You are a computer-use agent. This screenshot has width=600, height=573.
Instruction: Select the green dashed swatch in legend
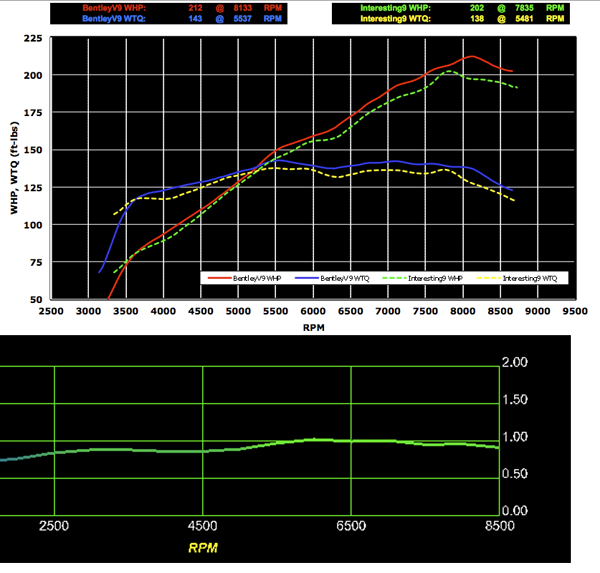pyautogui.click(x=395, y=278)
